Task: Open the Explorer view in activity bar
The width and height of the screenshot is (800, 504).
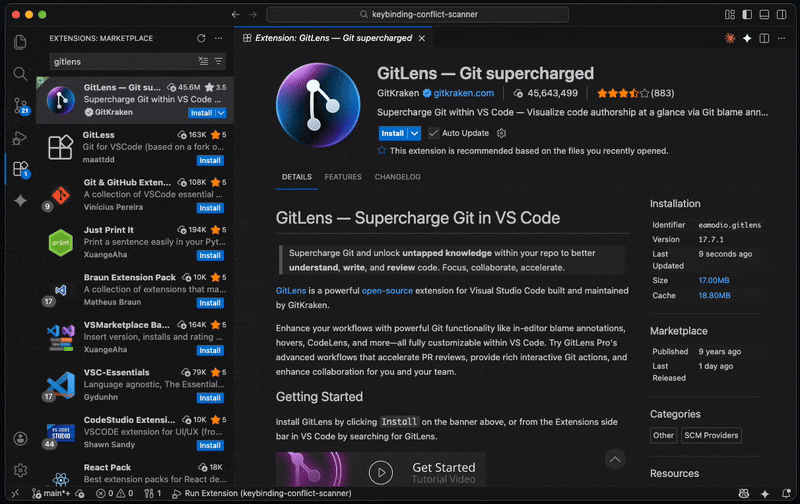Action: [20, 41]
